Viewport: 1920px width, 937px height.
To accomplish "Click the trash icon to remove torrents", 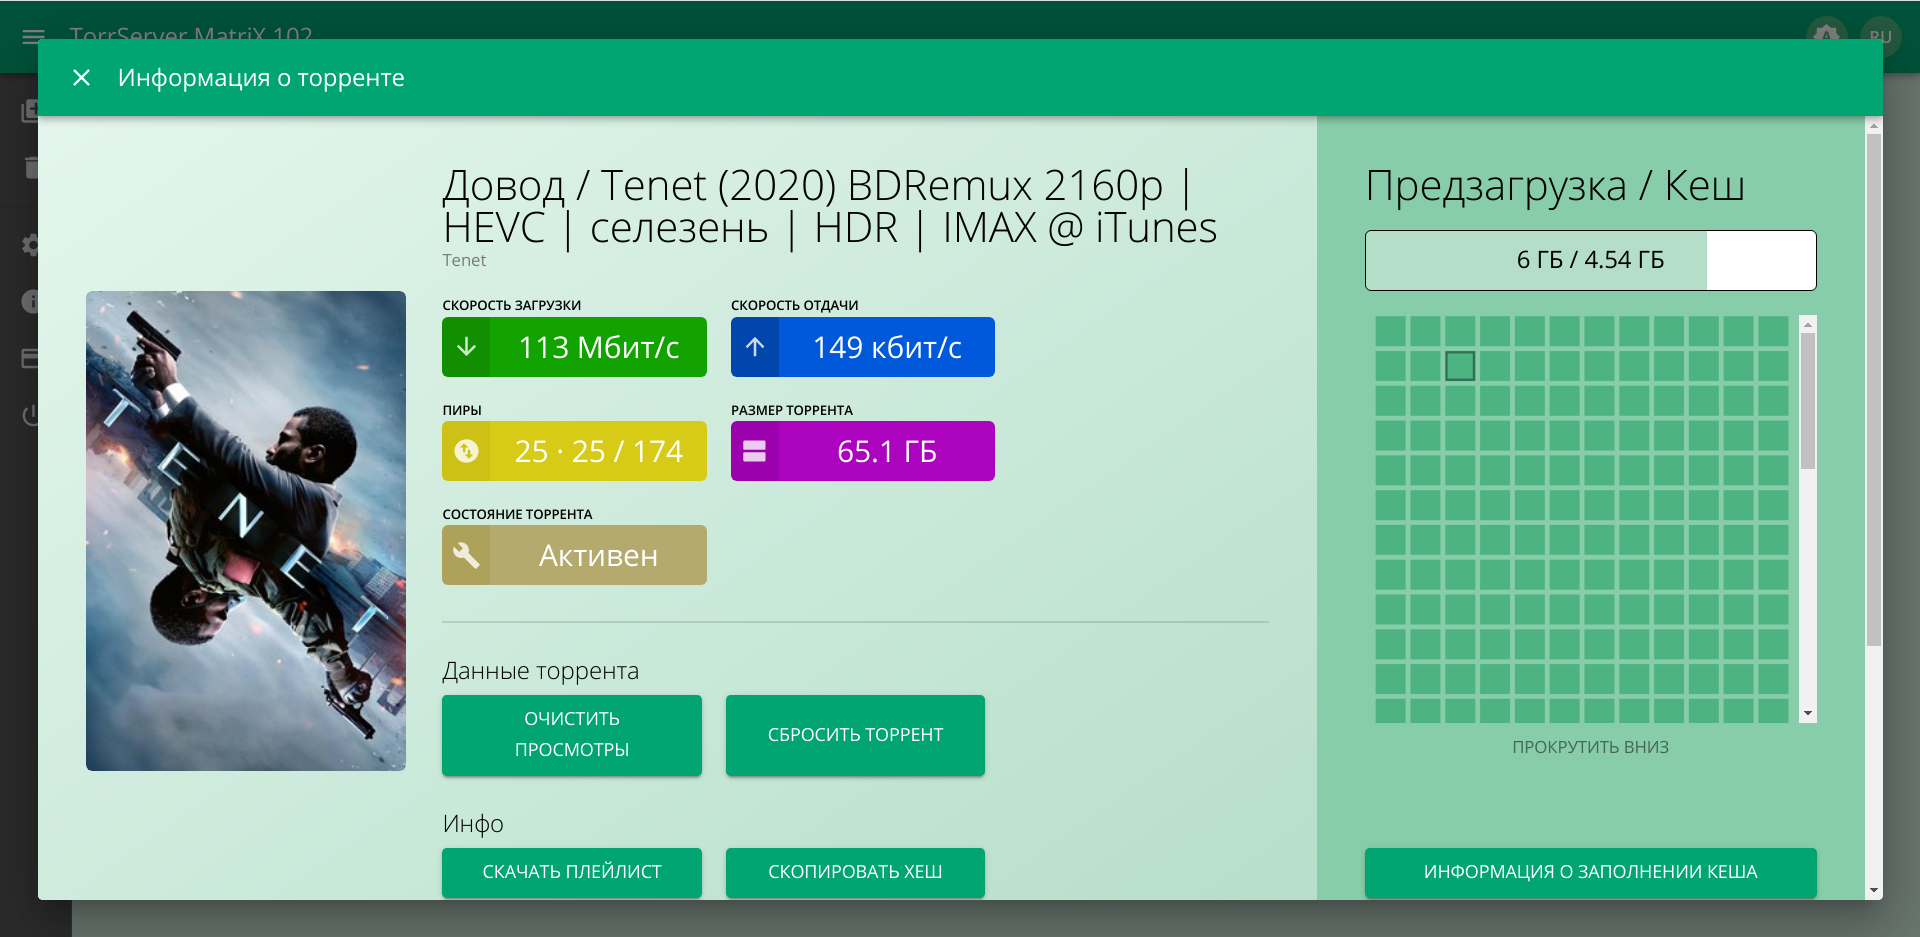I will pyautogui.click(x=30, y=168).
